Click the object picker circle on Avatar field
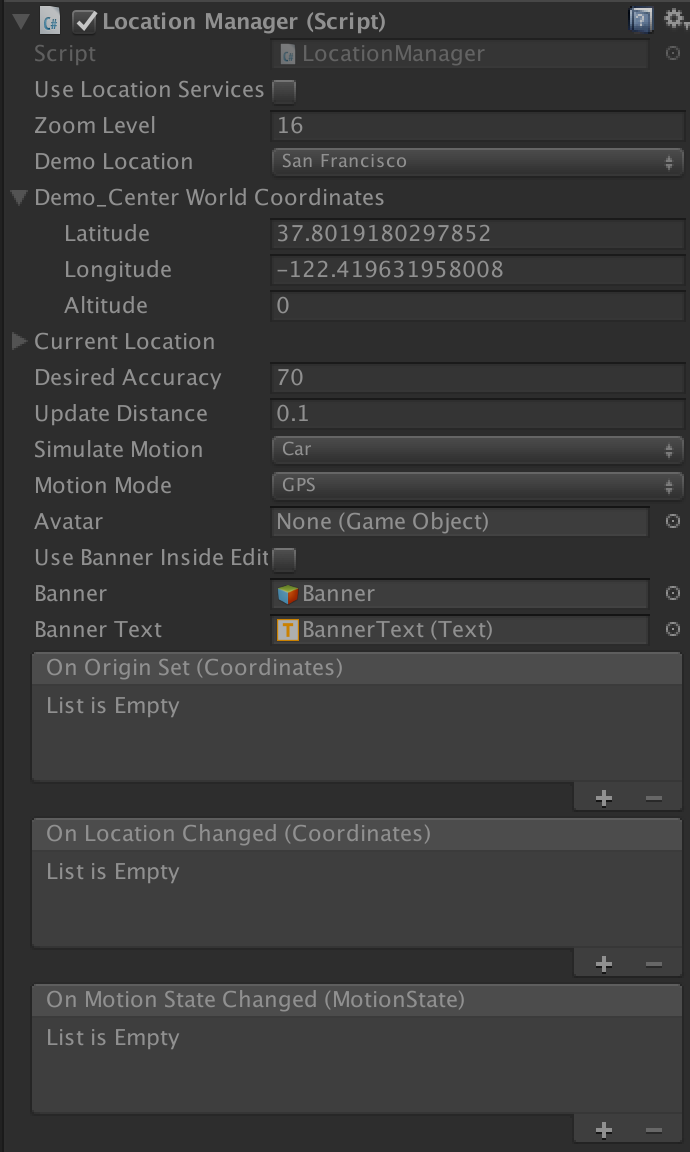Viewport: 690px width, 1152px height. tap(673, 521)
